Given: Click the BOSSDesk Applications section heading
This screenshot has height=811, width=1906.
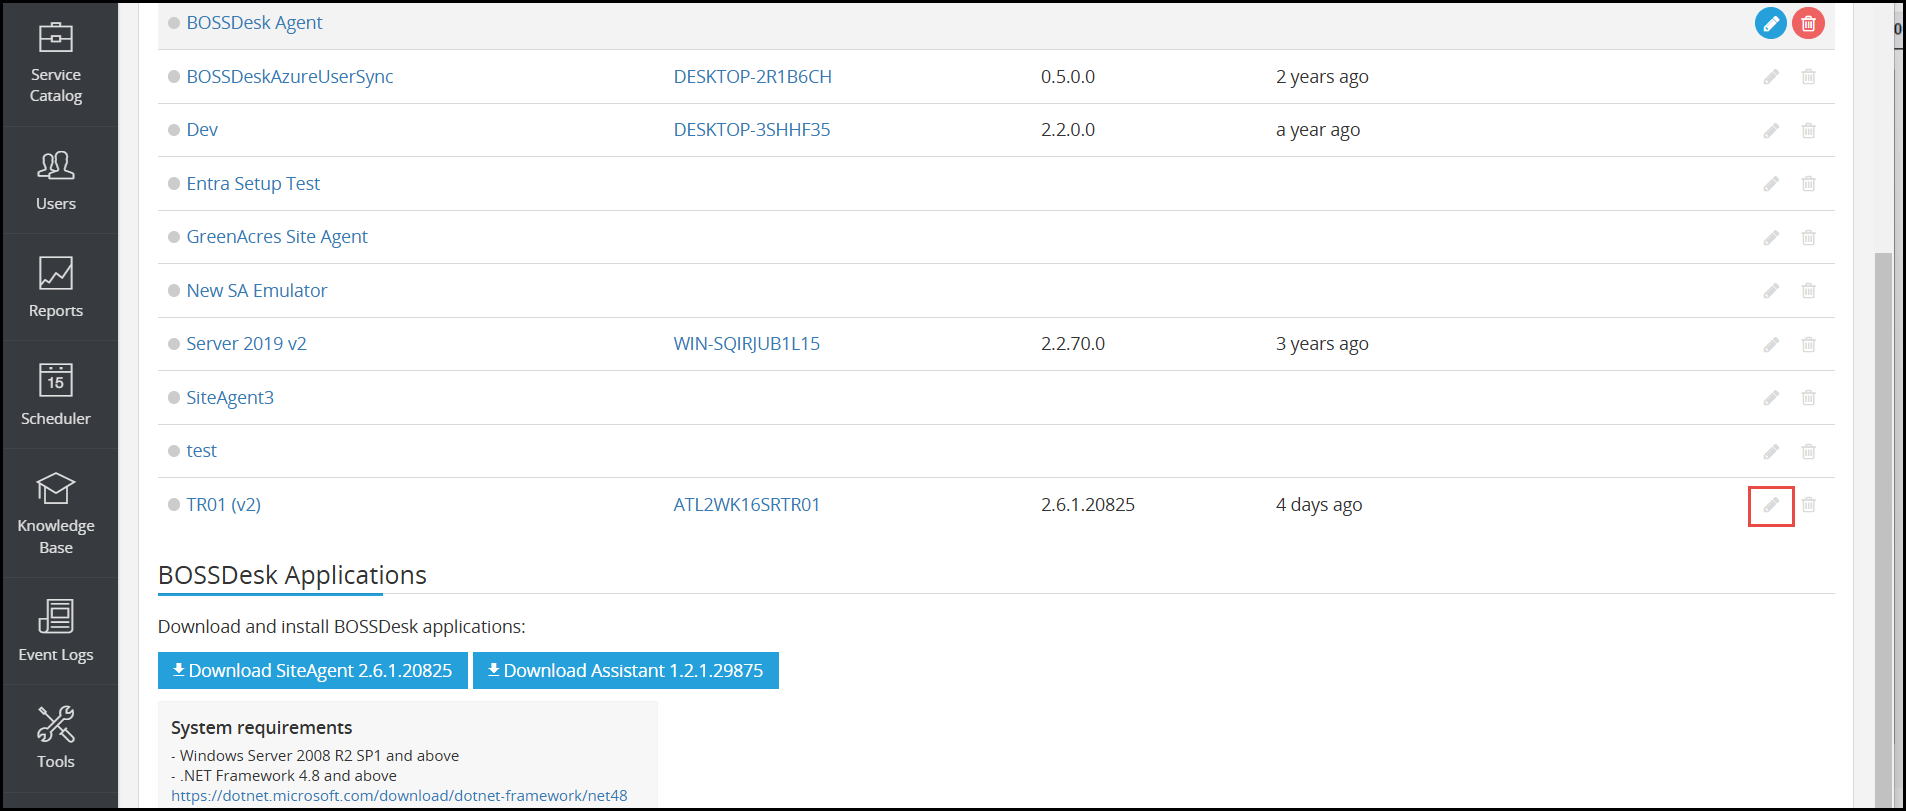Looking at the screenshot, I should tap(292, 575).
